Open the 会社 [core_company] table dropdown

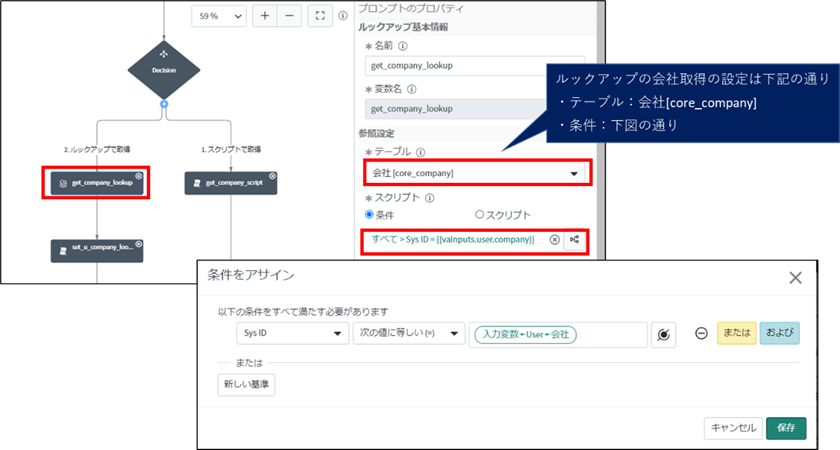[477, 173]
